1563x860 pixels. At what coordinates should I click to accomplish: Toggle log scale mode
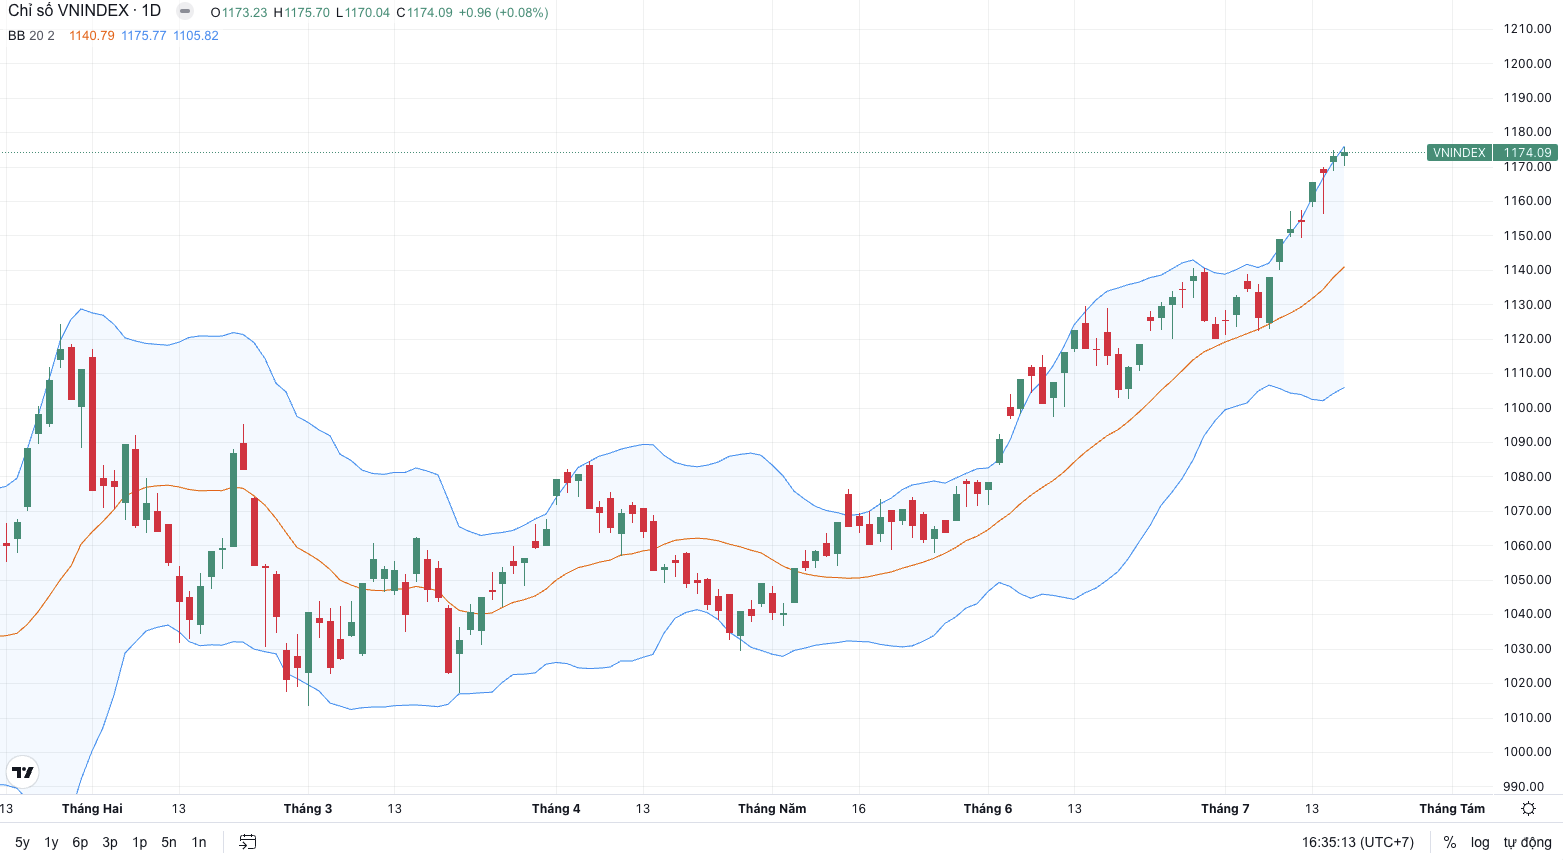(x=1480, y=842)
